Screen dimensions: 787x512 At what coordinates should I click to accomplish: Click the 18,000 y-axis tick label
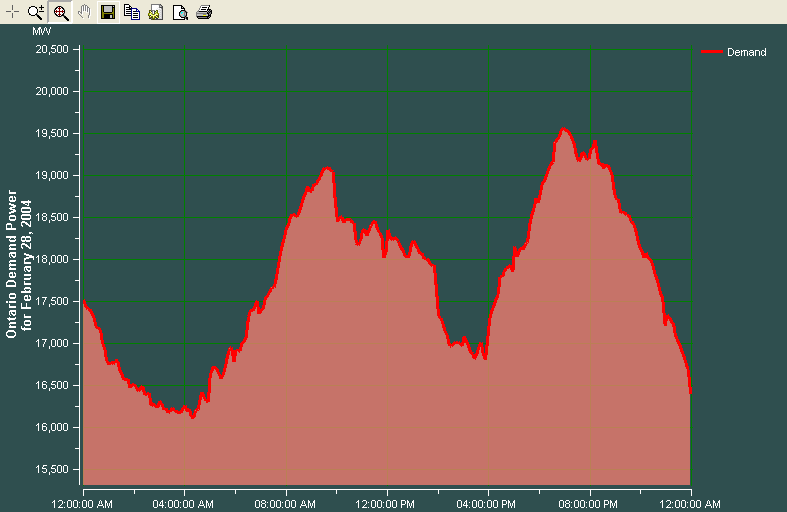click(51, 259)
